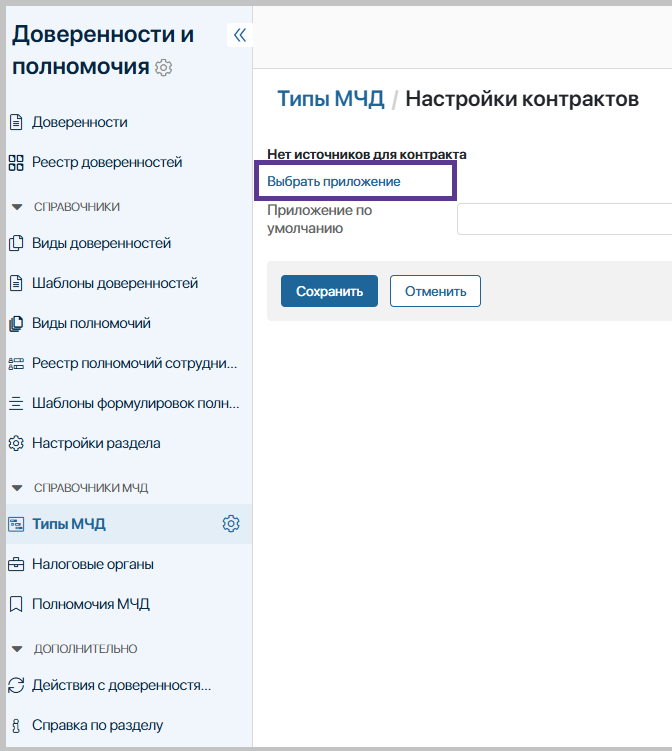Click the Реестр доверенностей grid icon
Image resolution: width=672 pixels, height=751 pixels.
[x=16, y=162]
